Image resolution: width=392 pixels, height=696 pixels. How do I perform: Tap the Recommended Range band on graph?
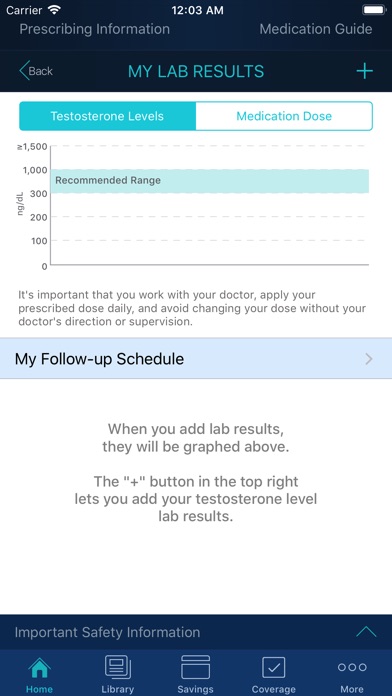[210, 181]
